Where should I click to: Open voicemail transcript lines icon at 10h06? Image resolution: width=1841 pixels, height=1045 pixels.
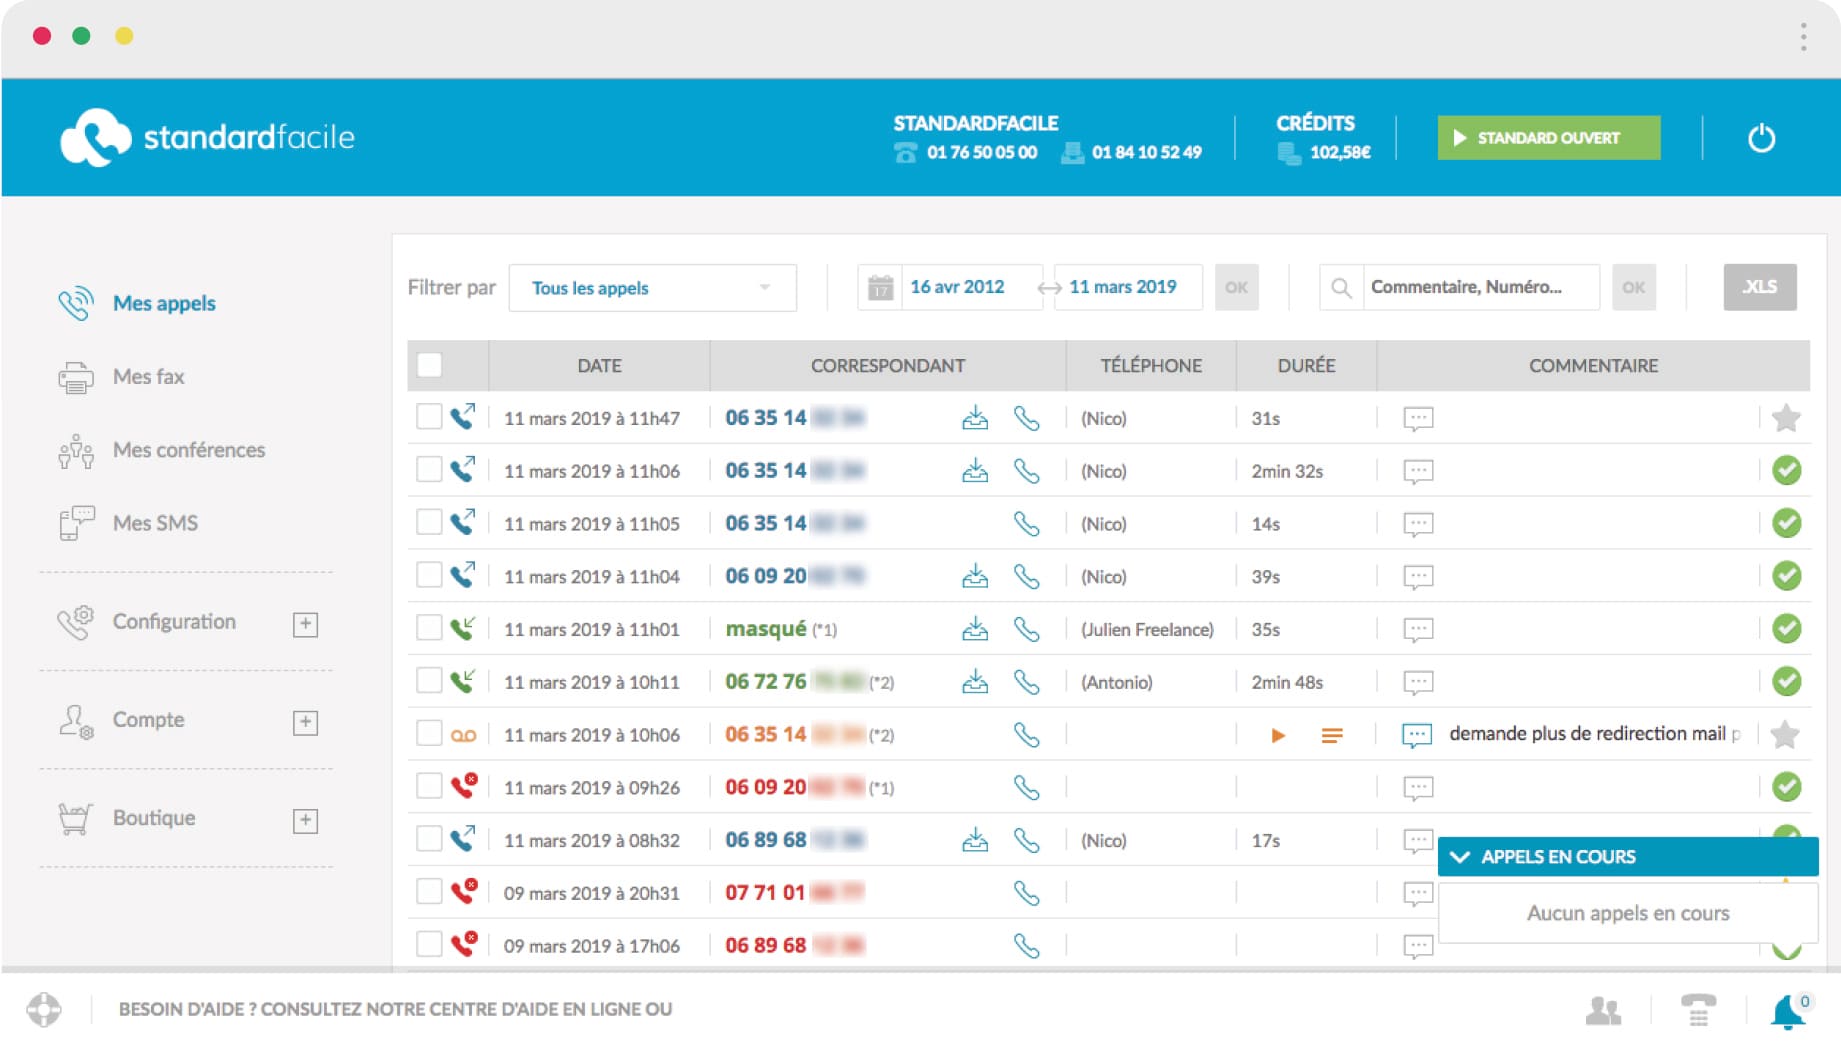pos(1331,736)
